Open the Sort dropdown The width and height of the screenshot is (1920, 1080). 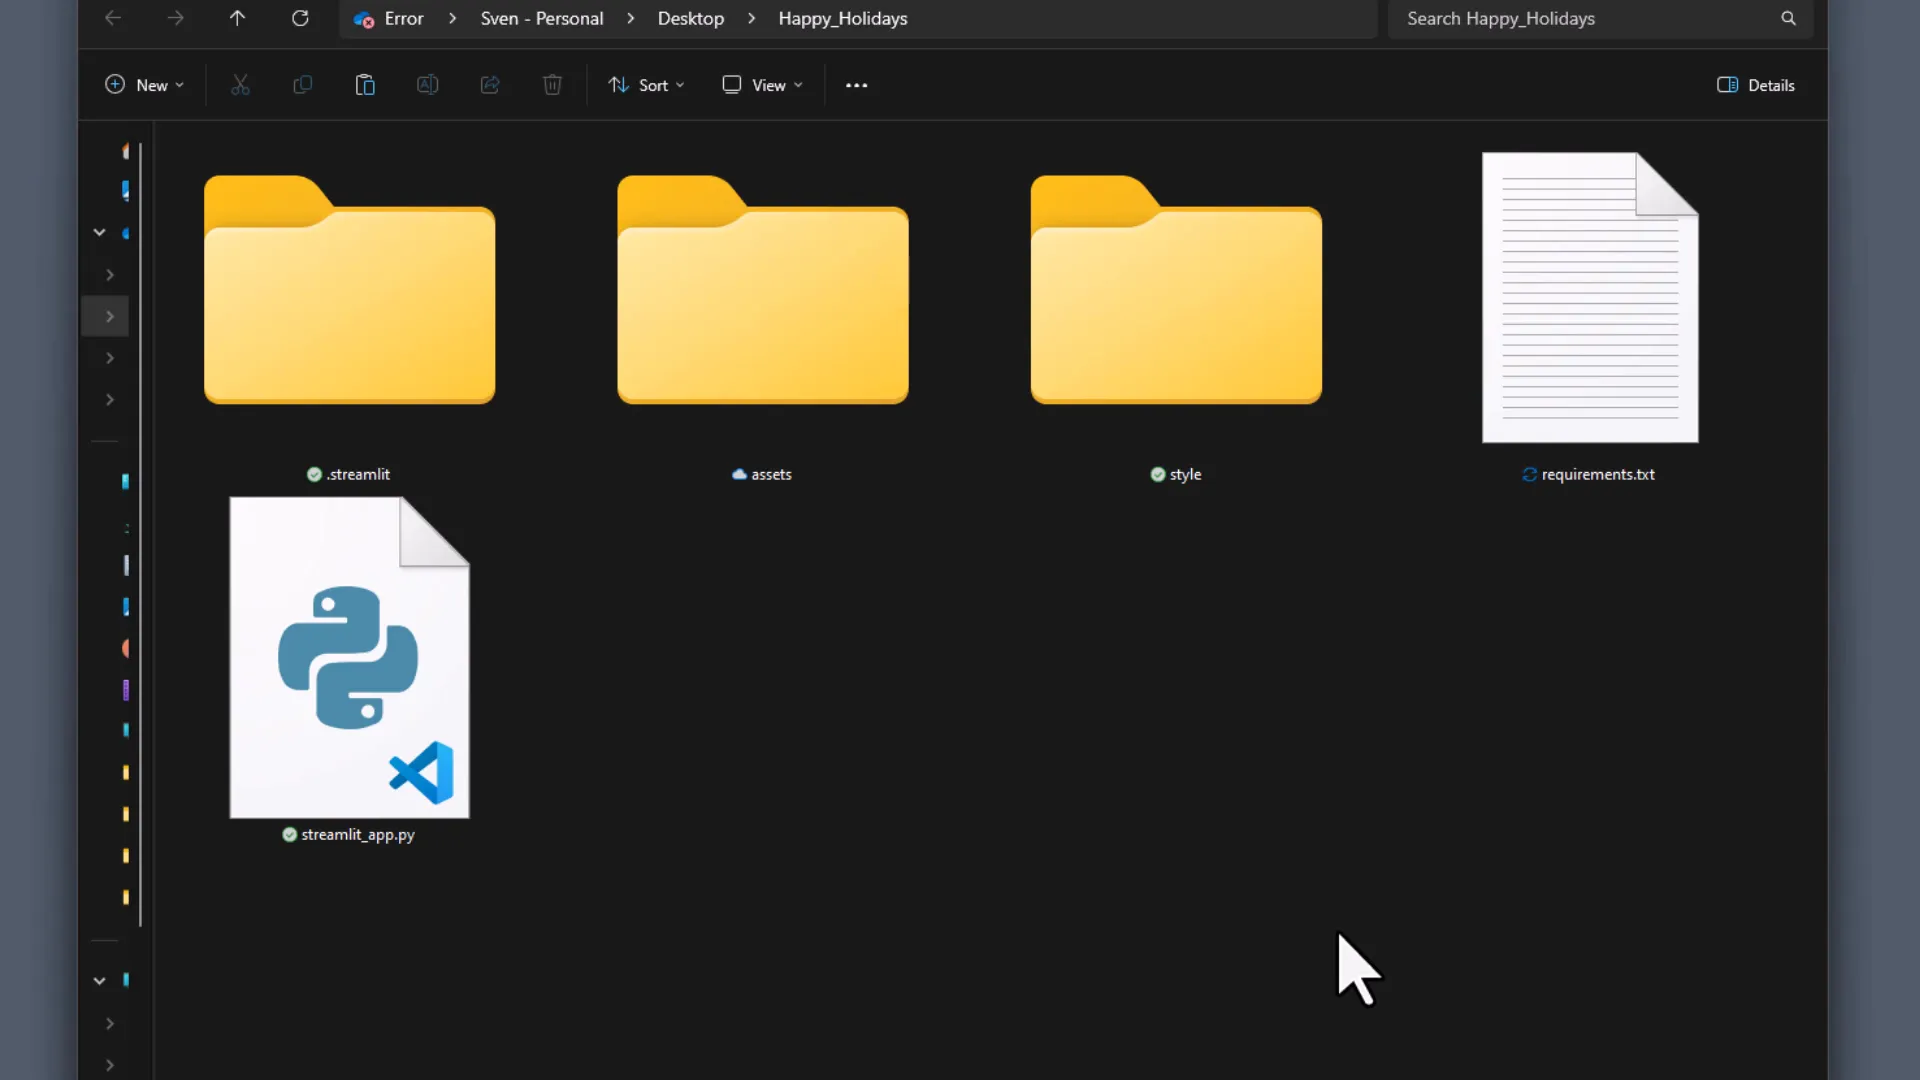645,84
